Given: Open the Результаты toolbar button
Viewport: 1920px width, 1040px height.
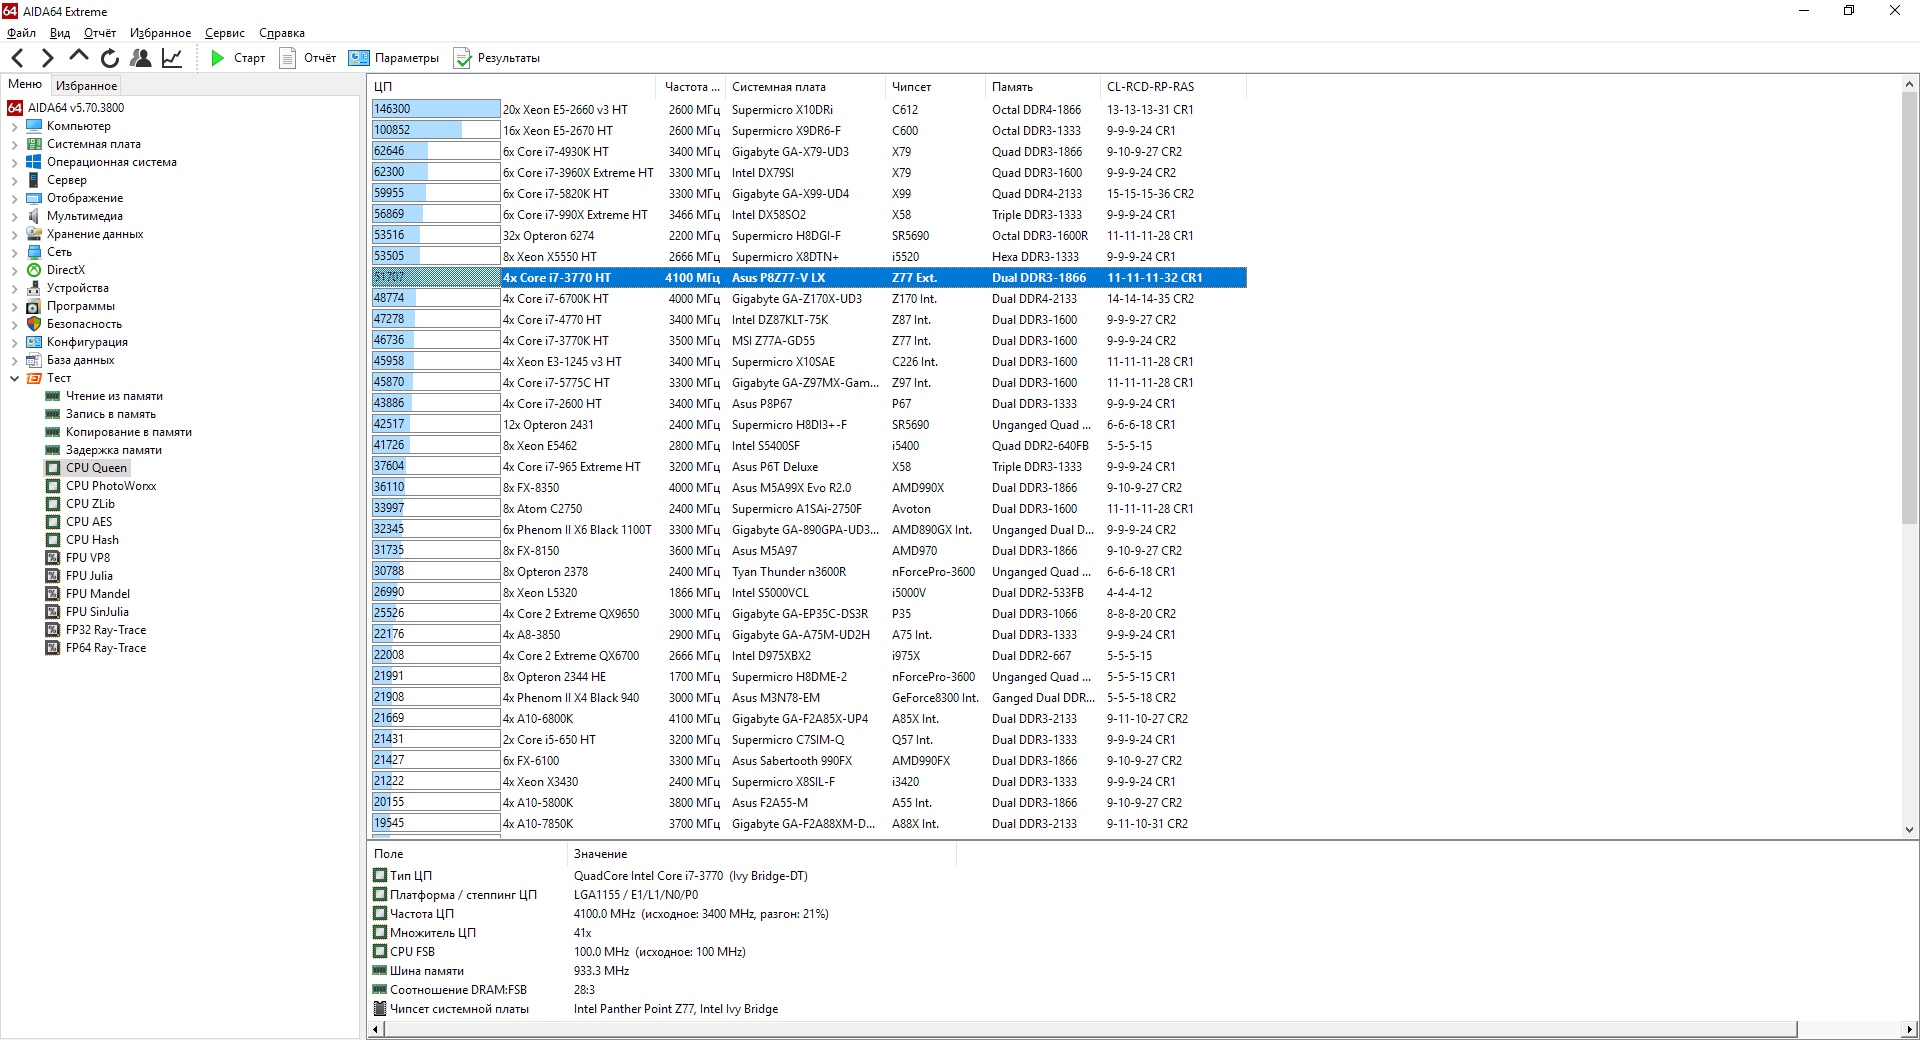Looking at the screenshot, I should pyautogui.click(x=497, y=58).
